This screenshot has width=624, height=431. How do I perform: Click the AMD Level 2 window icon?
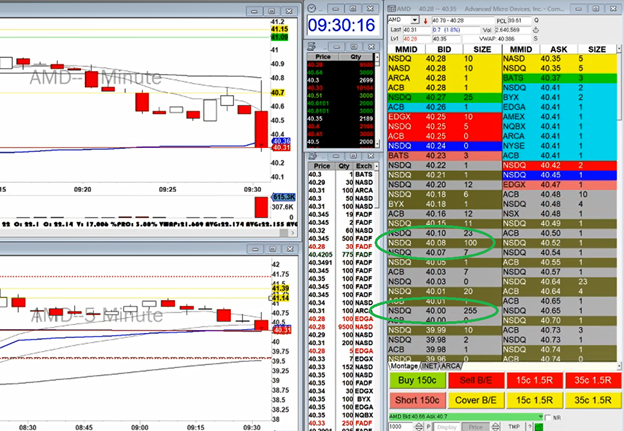[x=394, y=6]
